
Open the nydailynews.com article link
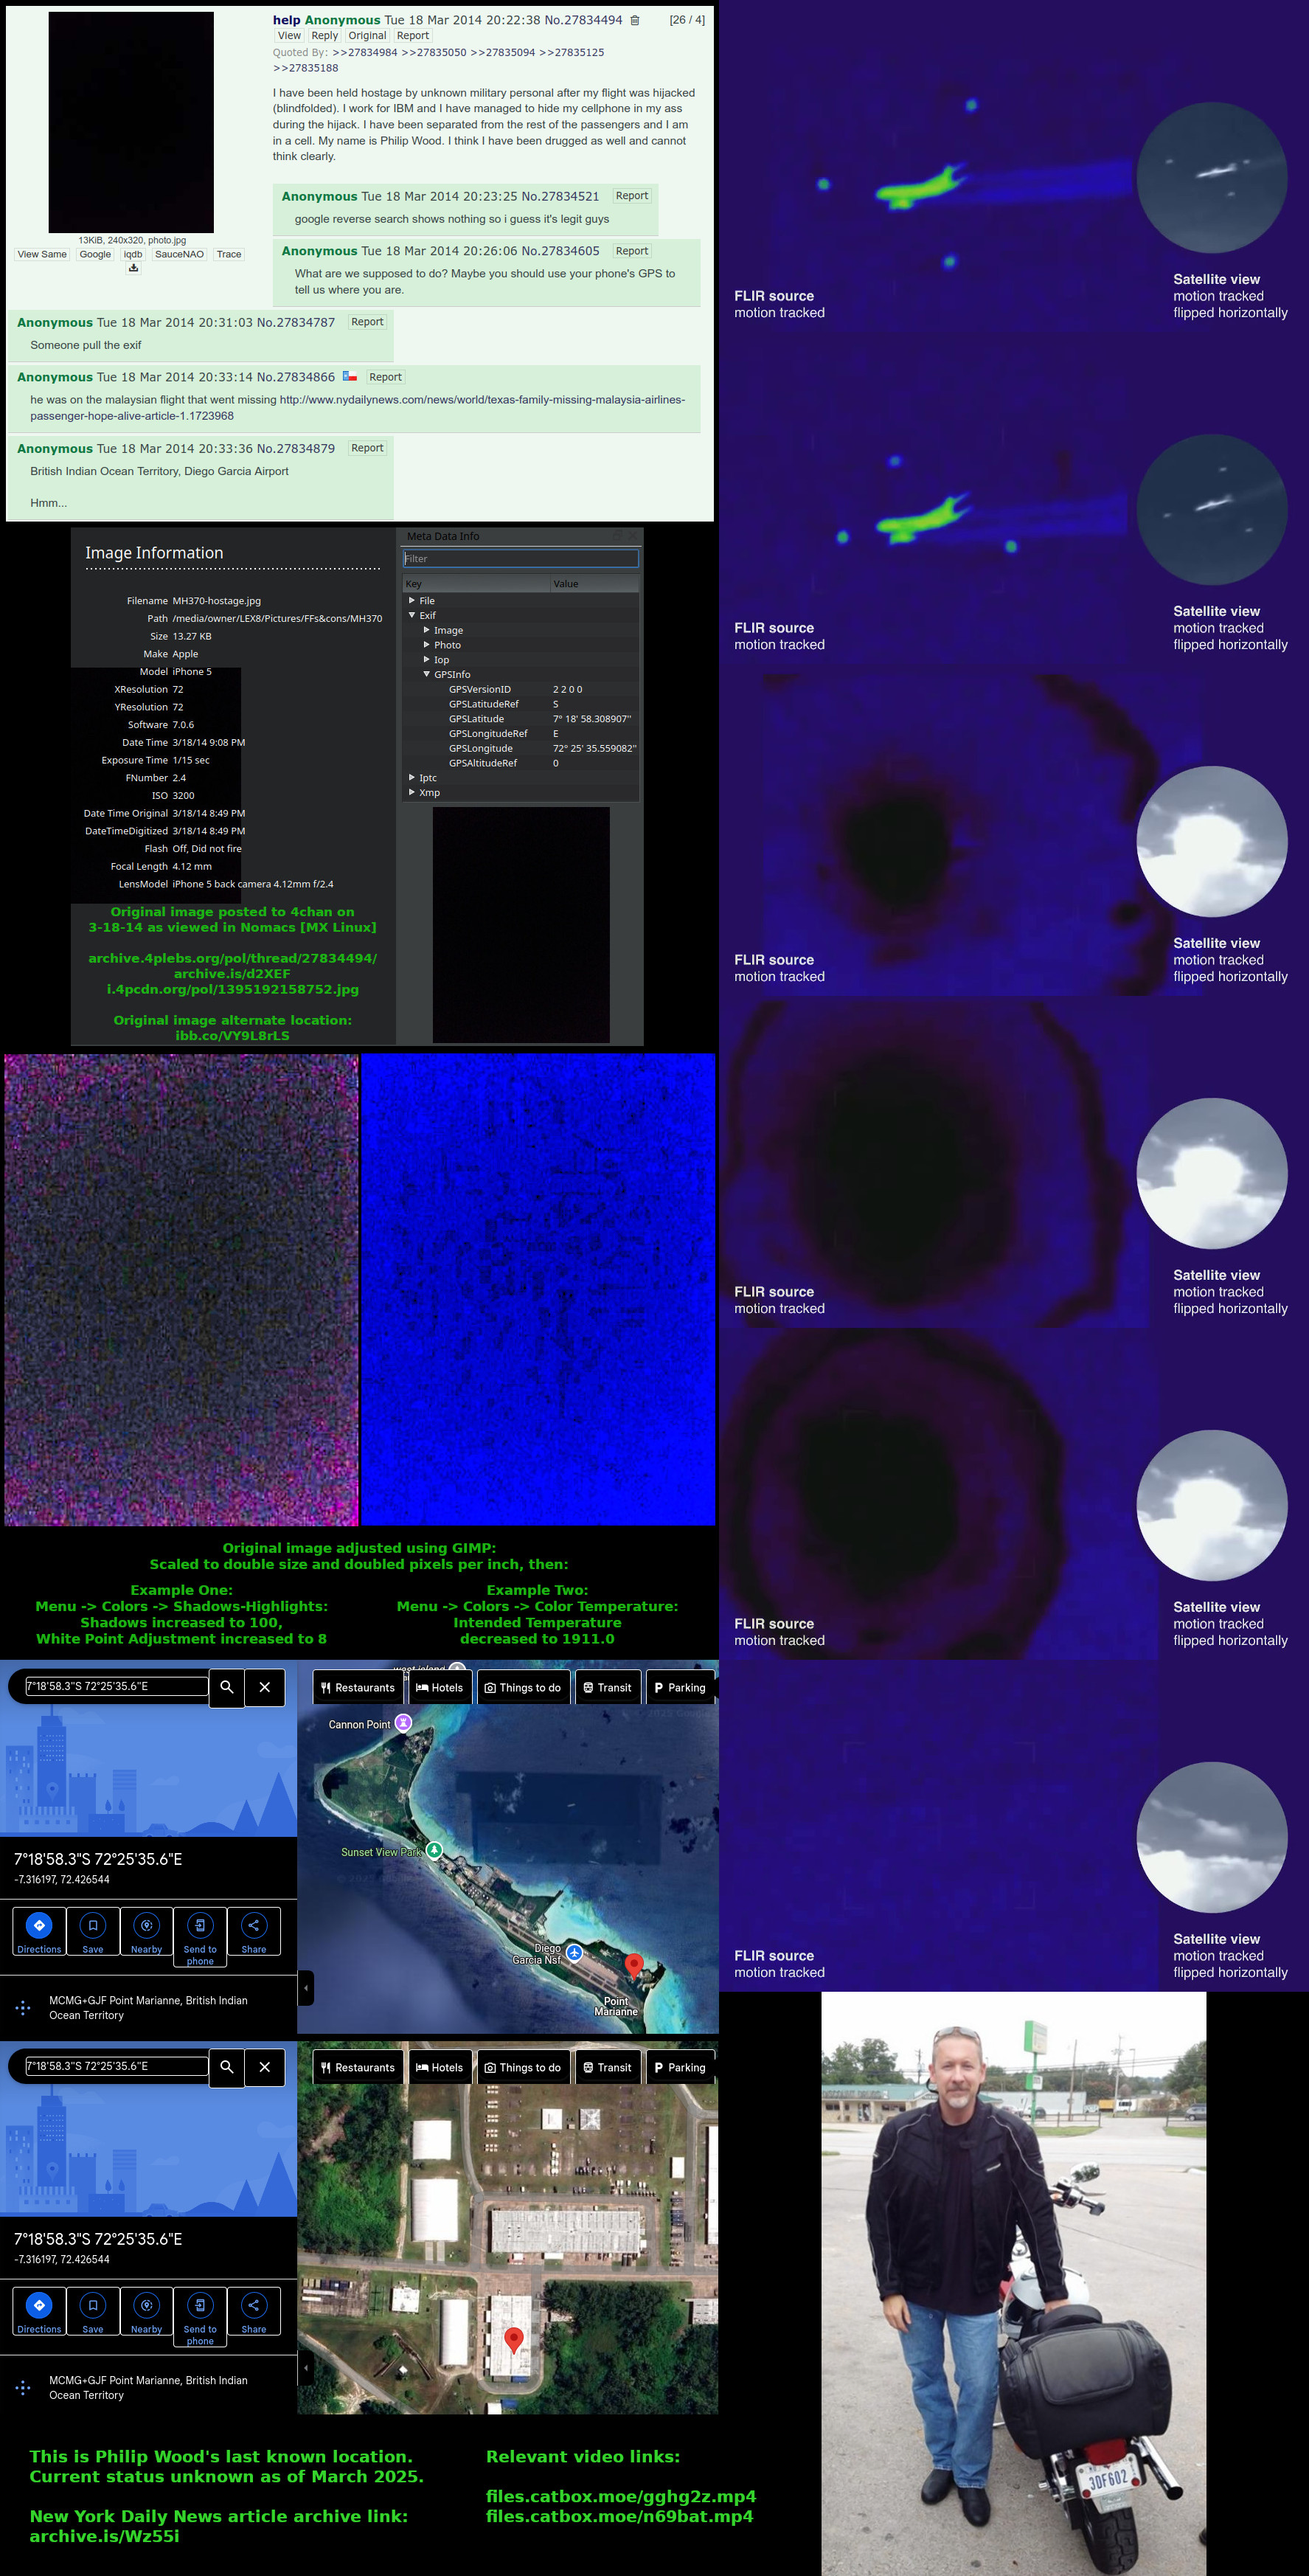pyautogui.click(x=357, y=408)
